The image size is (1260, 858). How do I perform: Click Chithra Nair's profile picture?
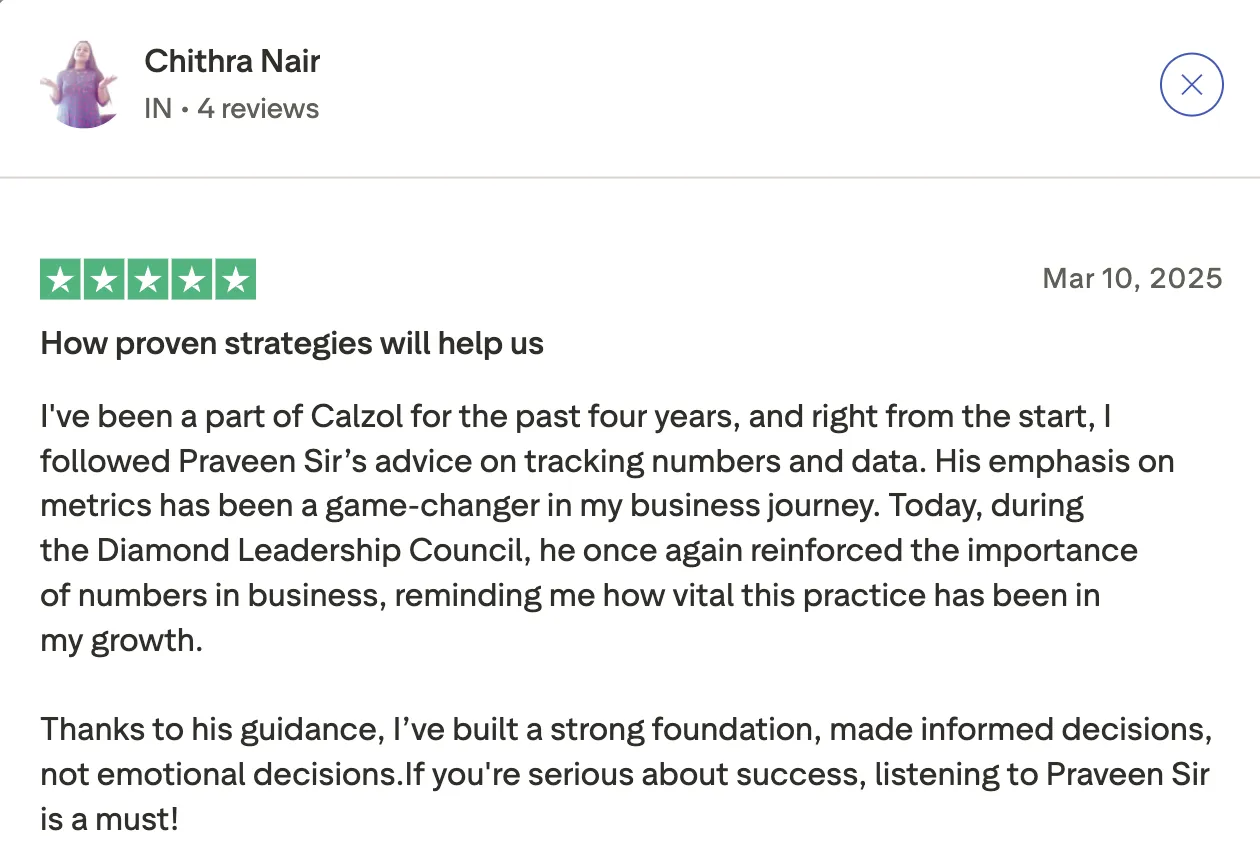click(80, 85)
